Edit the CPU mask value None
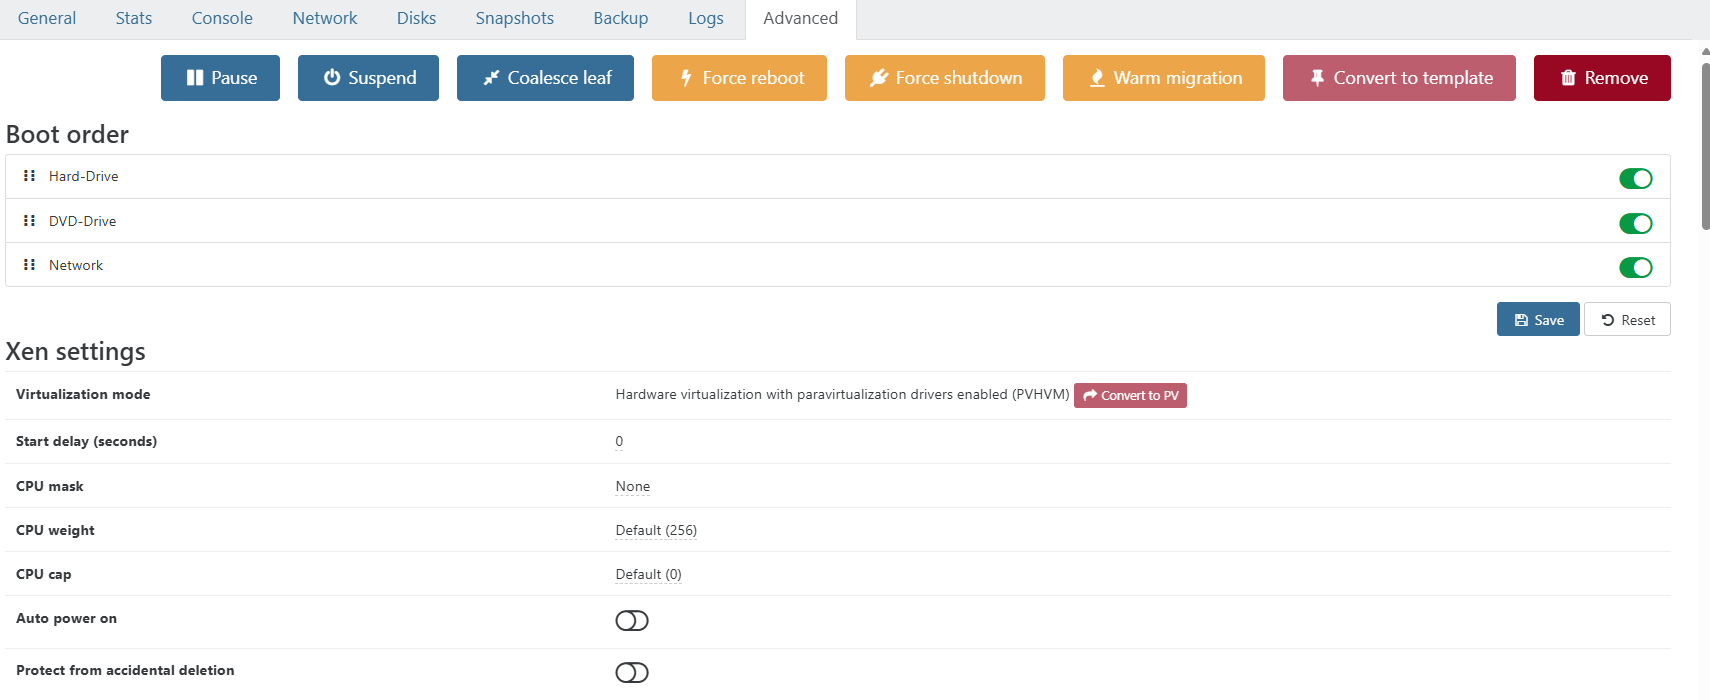1710x700 pixels. click(x=633, y=487)
